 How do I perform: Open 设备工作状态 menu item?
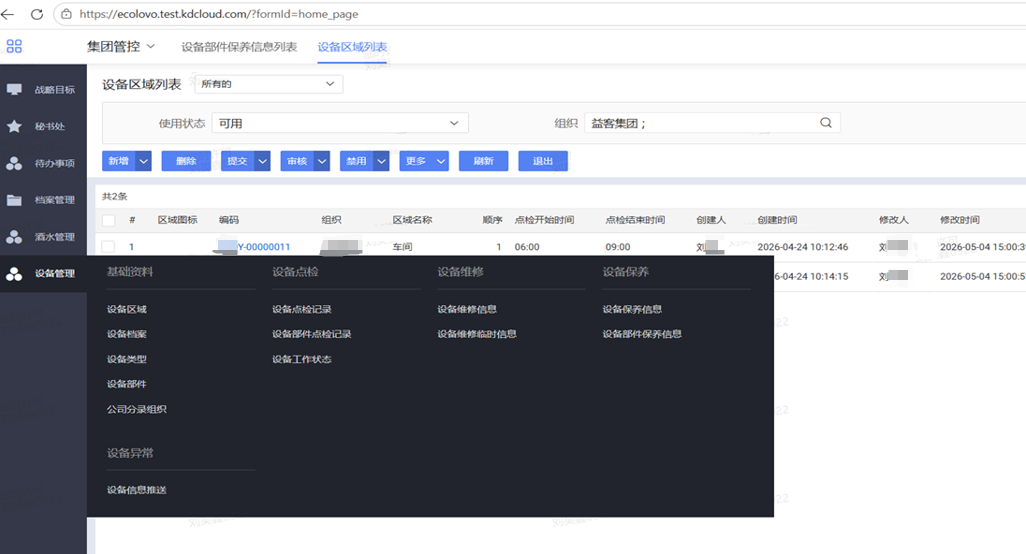point(302,359)
